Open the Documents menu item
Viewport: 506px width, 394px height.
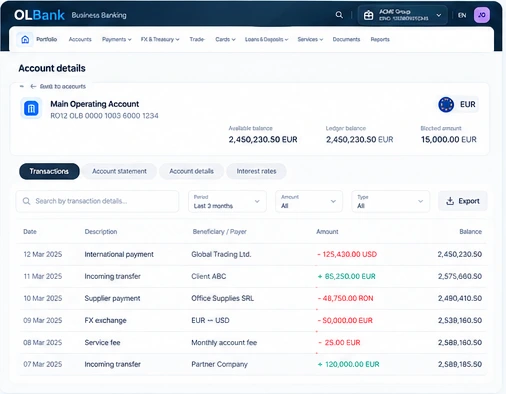(x=346, y=39)
